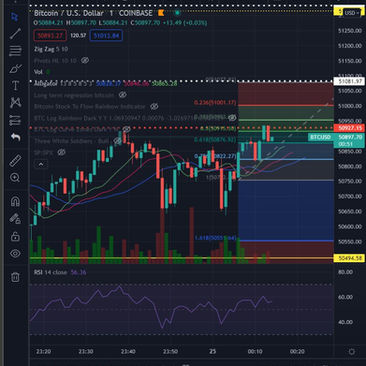
Task: Open the USD currency dropdown
Action: tap(352, 13)
